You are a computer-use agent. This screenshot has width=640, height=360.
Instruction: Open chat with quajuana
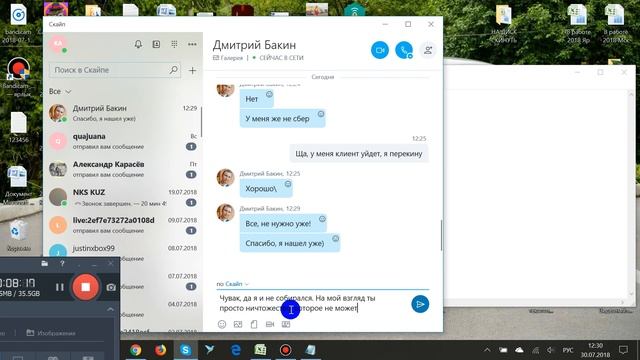point(123,141)
